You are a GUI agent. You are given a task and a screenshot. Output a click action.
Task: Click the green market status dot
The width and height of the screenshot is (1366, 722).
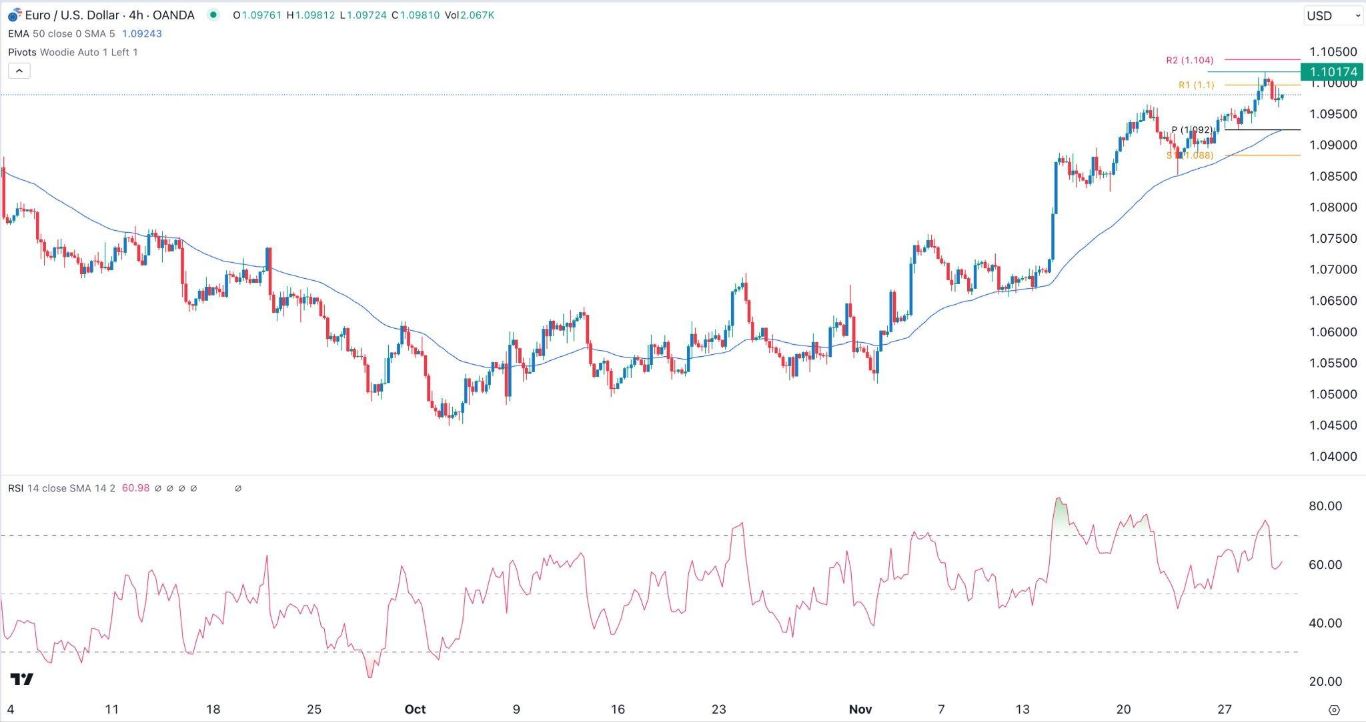[x=213, y=16]
